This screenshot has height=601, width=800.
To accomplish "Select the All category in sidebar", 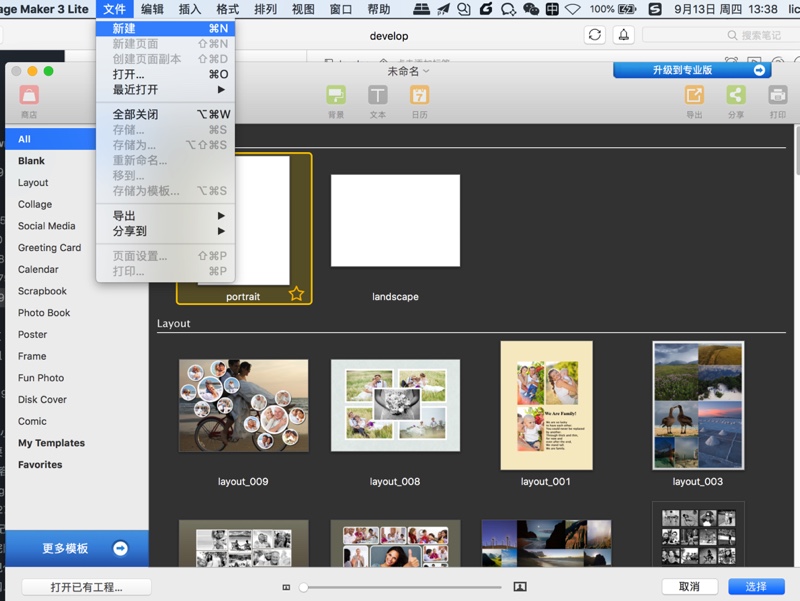I will [51, 139].
